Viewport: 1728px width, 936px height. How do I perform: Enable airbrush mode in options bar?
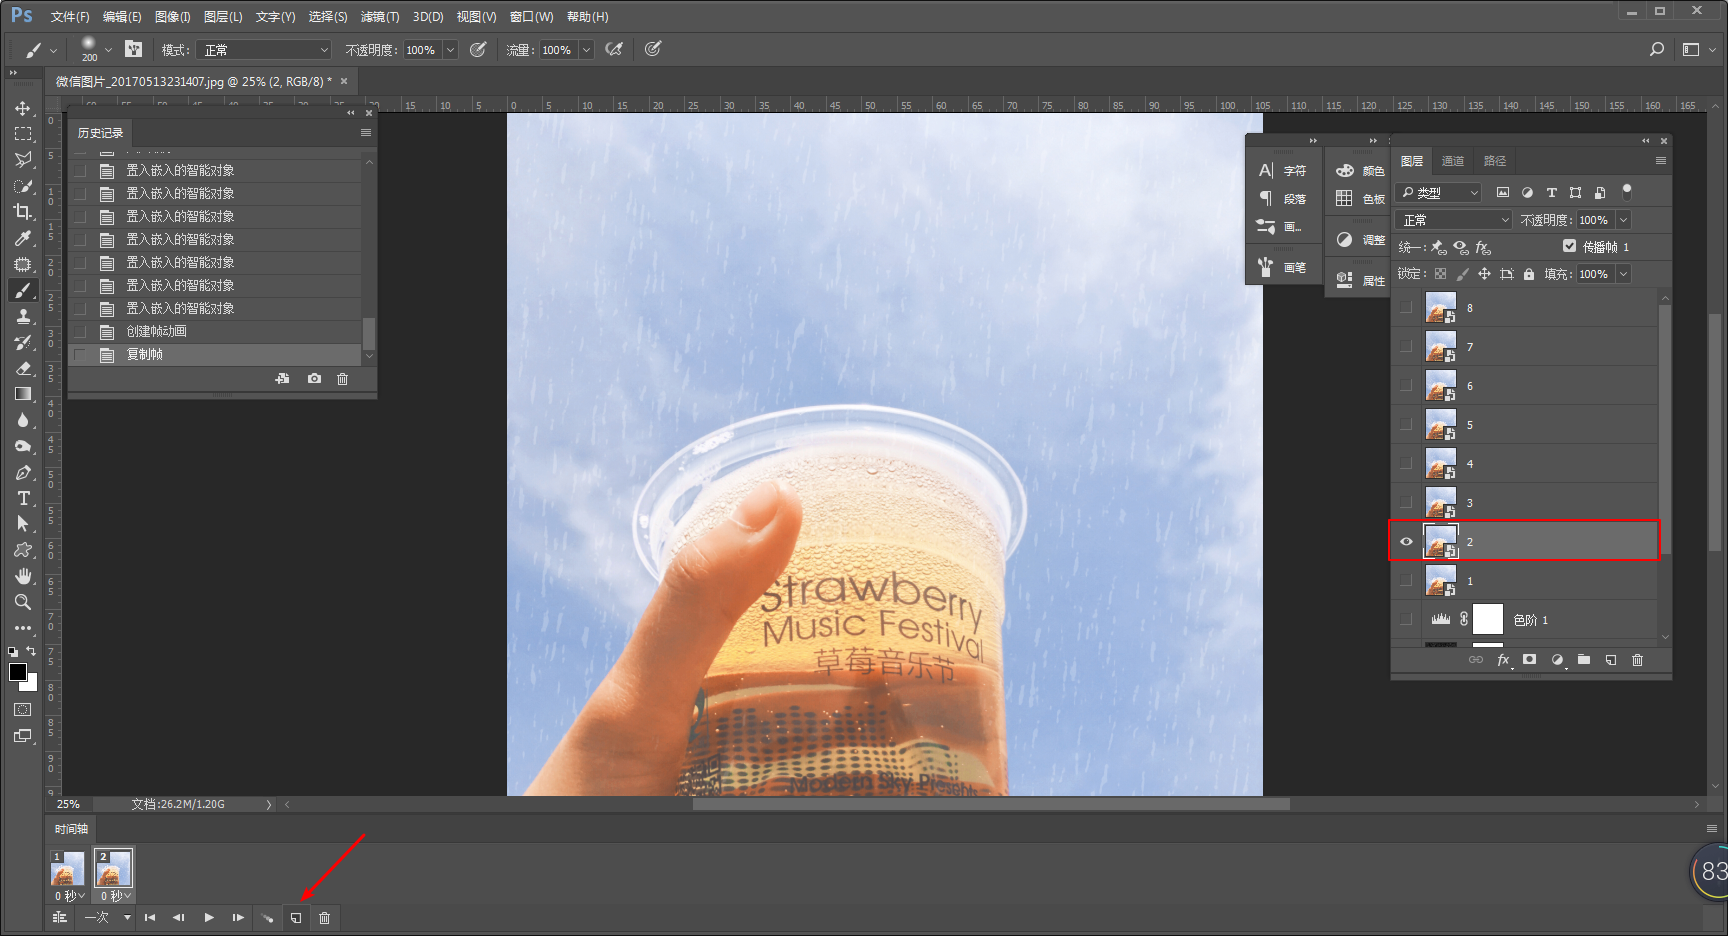(614, 49)
